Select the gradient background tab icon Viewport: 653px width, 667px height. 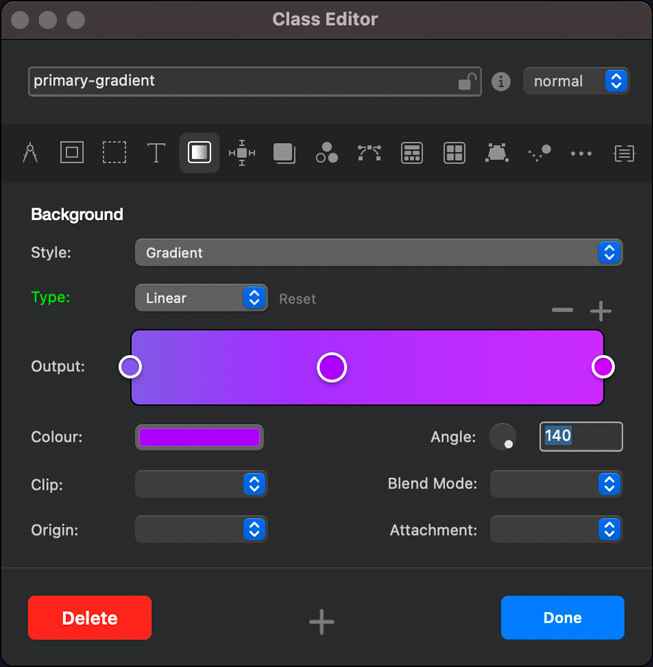(x=199, y=153)
